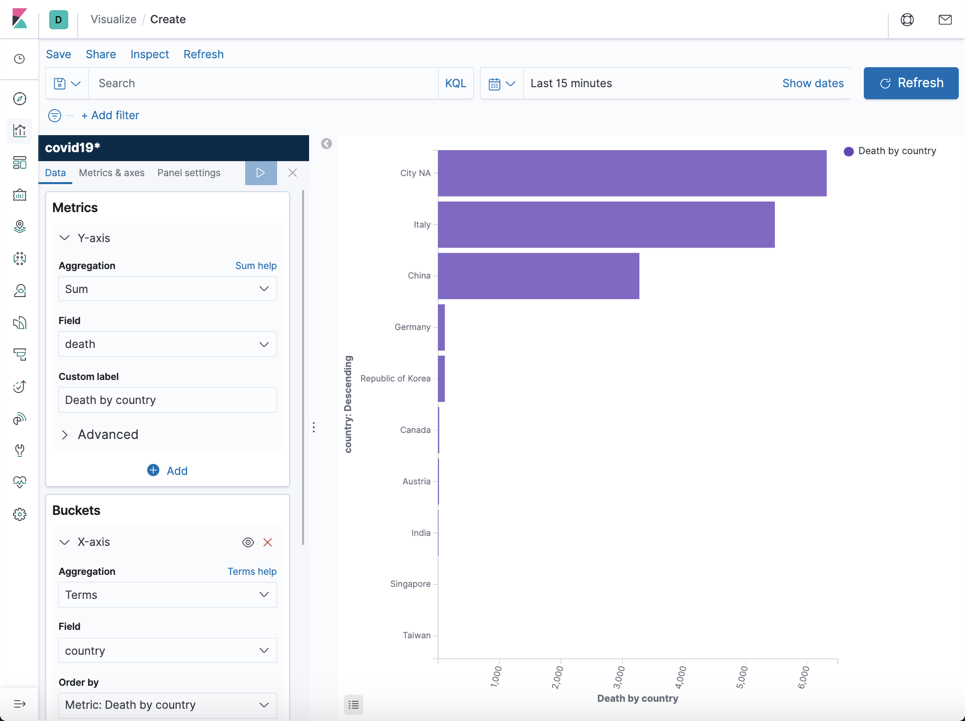Open Dev Tools from the wrench sidebar icon
Screen dimensions: 965x721
point(20,450)
